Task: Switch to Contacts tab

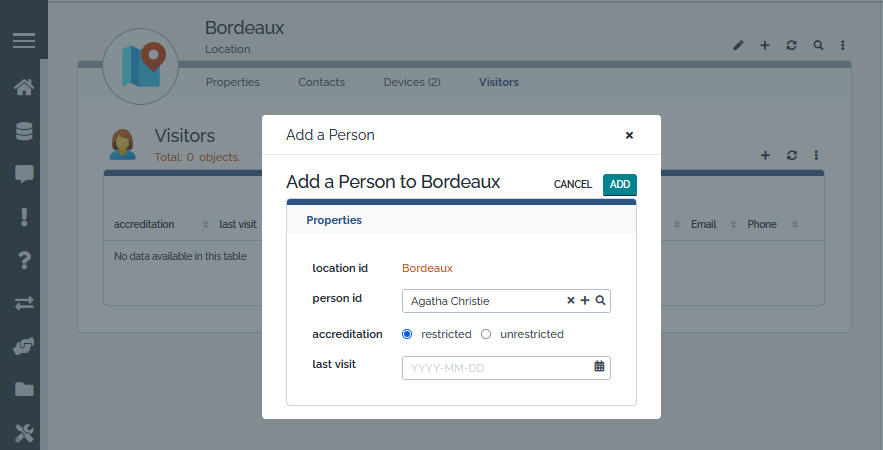Action: click(321, 82)
